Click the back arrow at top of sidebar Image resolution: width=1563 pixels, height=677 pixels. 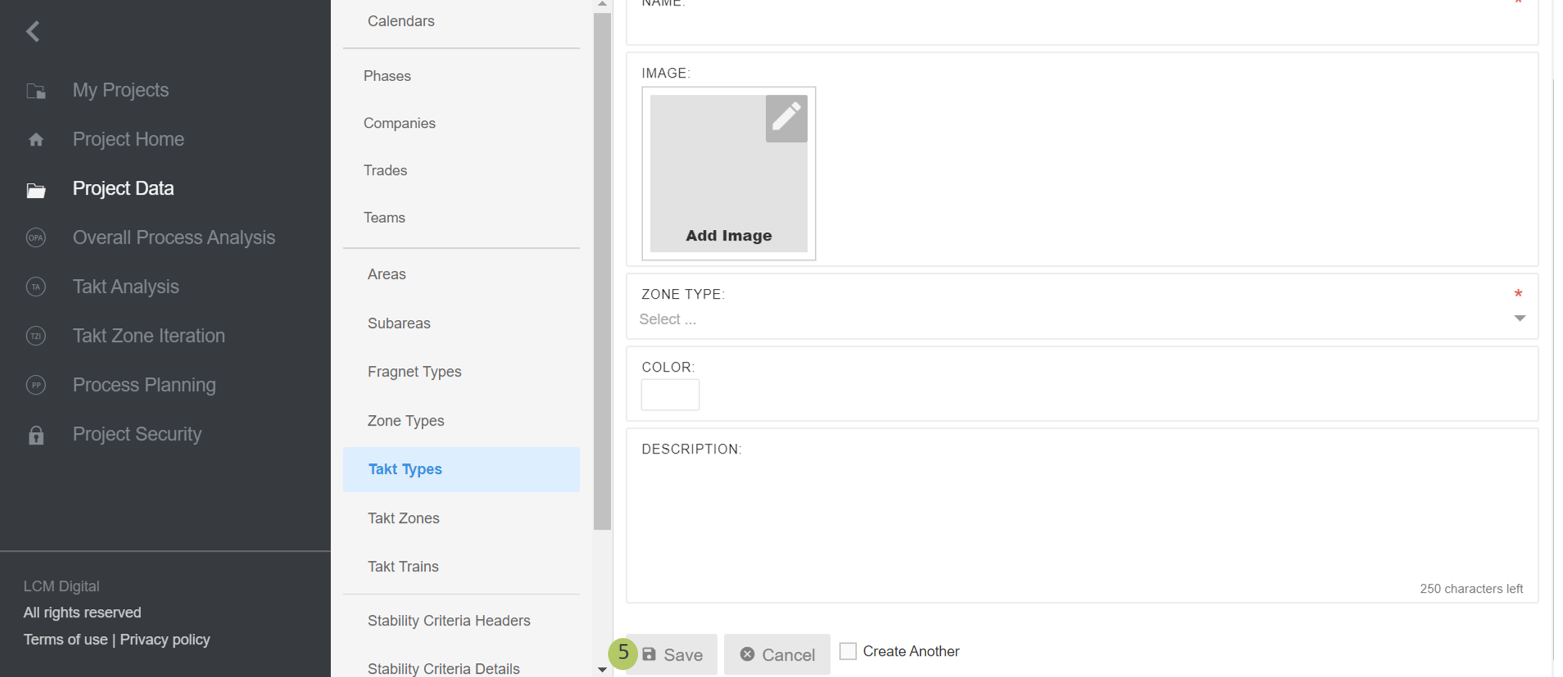point(31,30)
